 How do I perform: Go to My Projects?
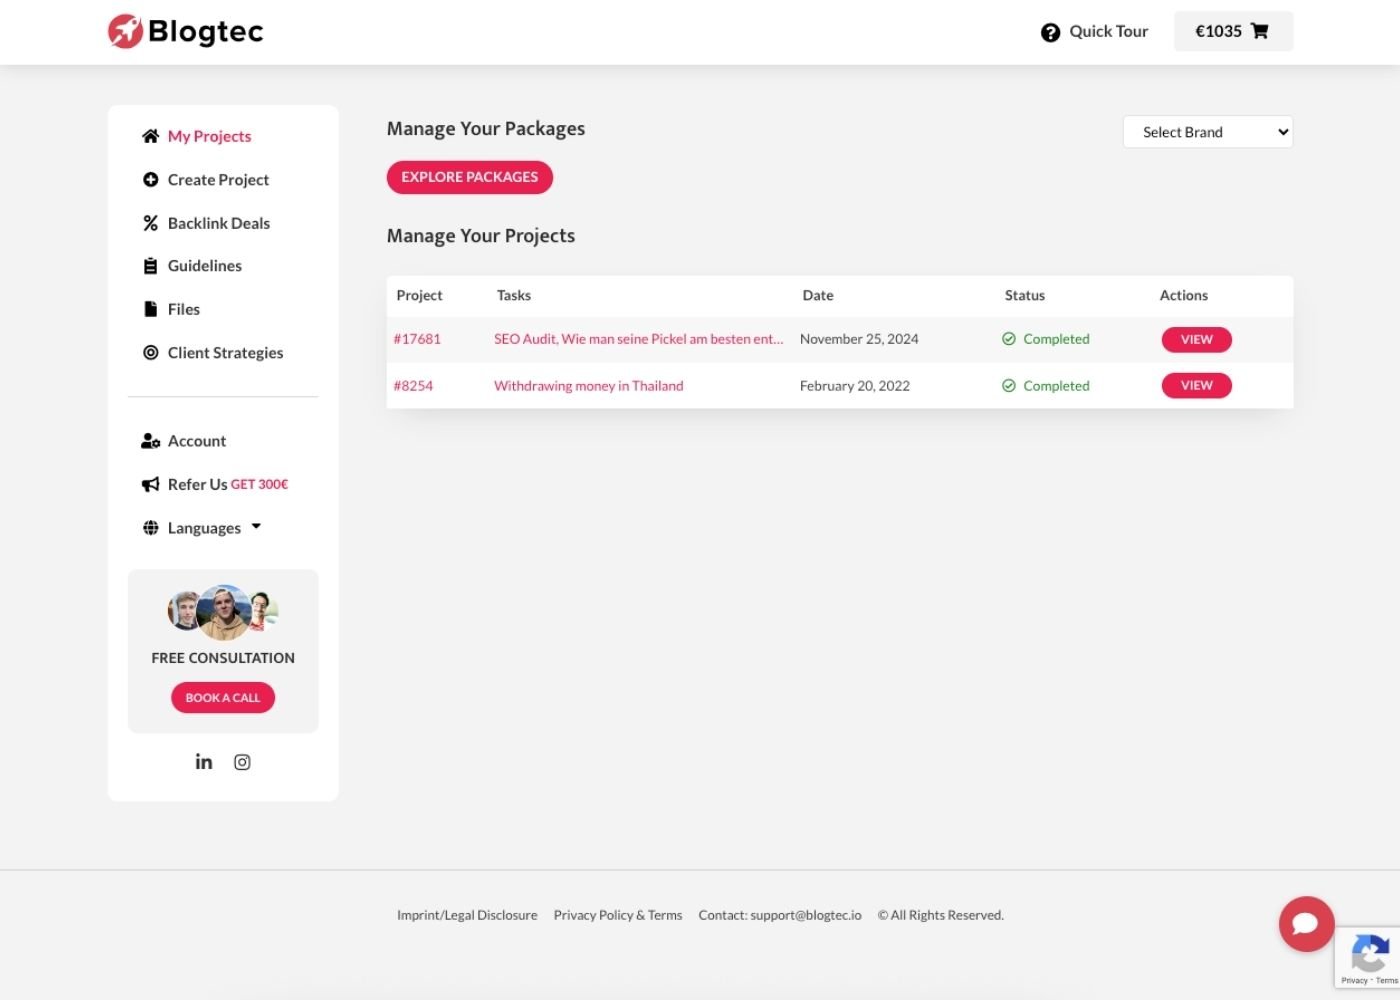coord(209,136)
